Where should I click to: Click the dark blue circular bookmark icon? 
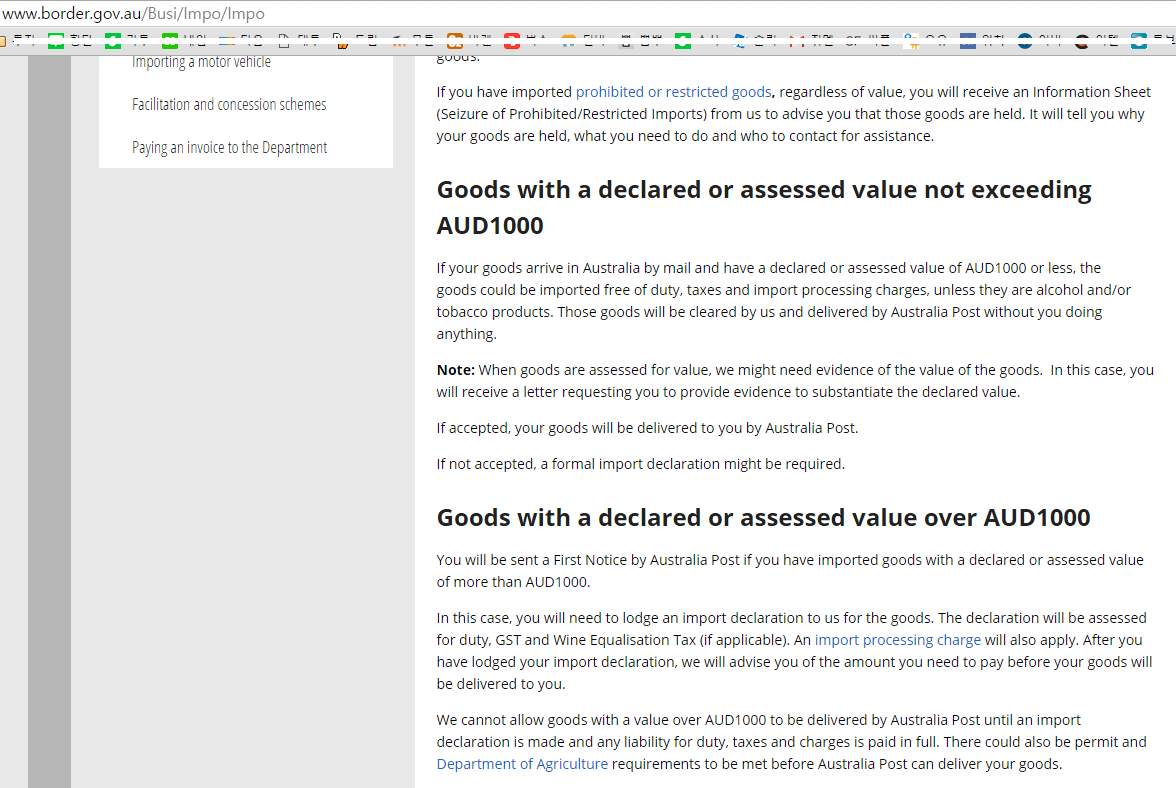tap(1025, 41)
